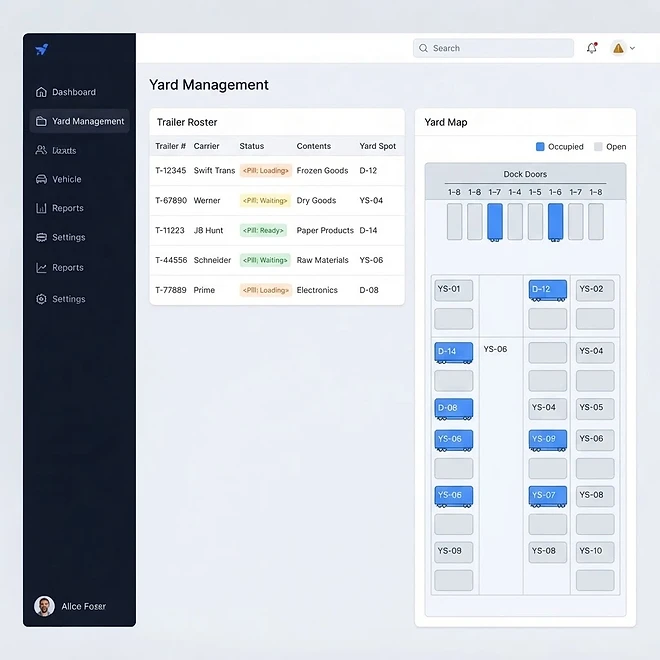
Task: Select occupied trailer D-08 on yard map
Action: click(453, 409)
